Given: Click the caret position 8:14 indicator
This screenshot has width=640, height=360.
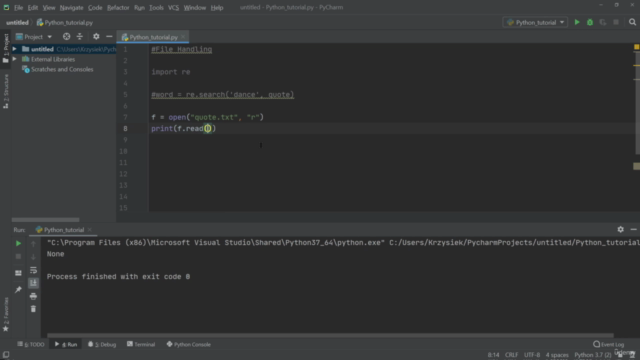Looking at the screenshot, I should (x=493, y=355).
